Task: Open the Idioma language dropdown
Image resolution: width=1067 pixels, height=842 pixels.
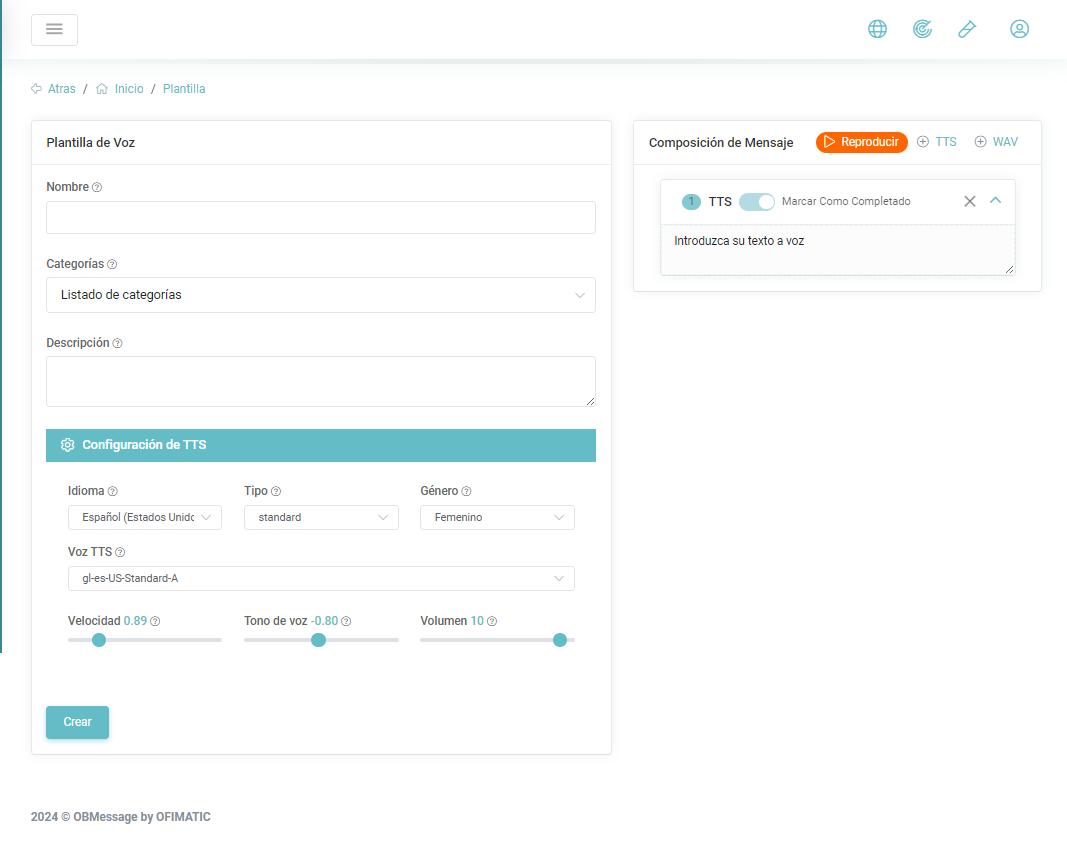Action: (x=144, y=517)
